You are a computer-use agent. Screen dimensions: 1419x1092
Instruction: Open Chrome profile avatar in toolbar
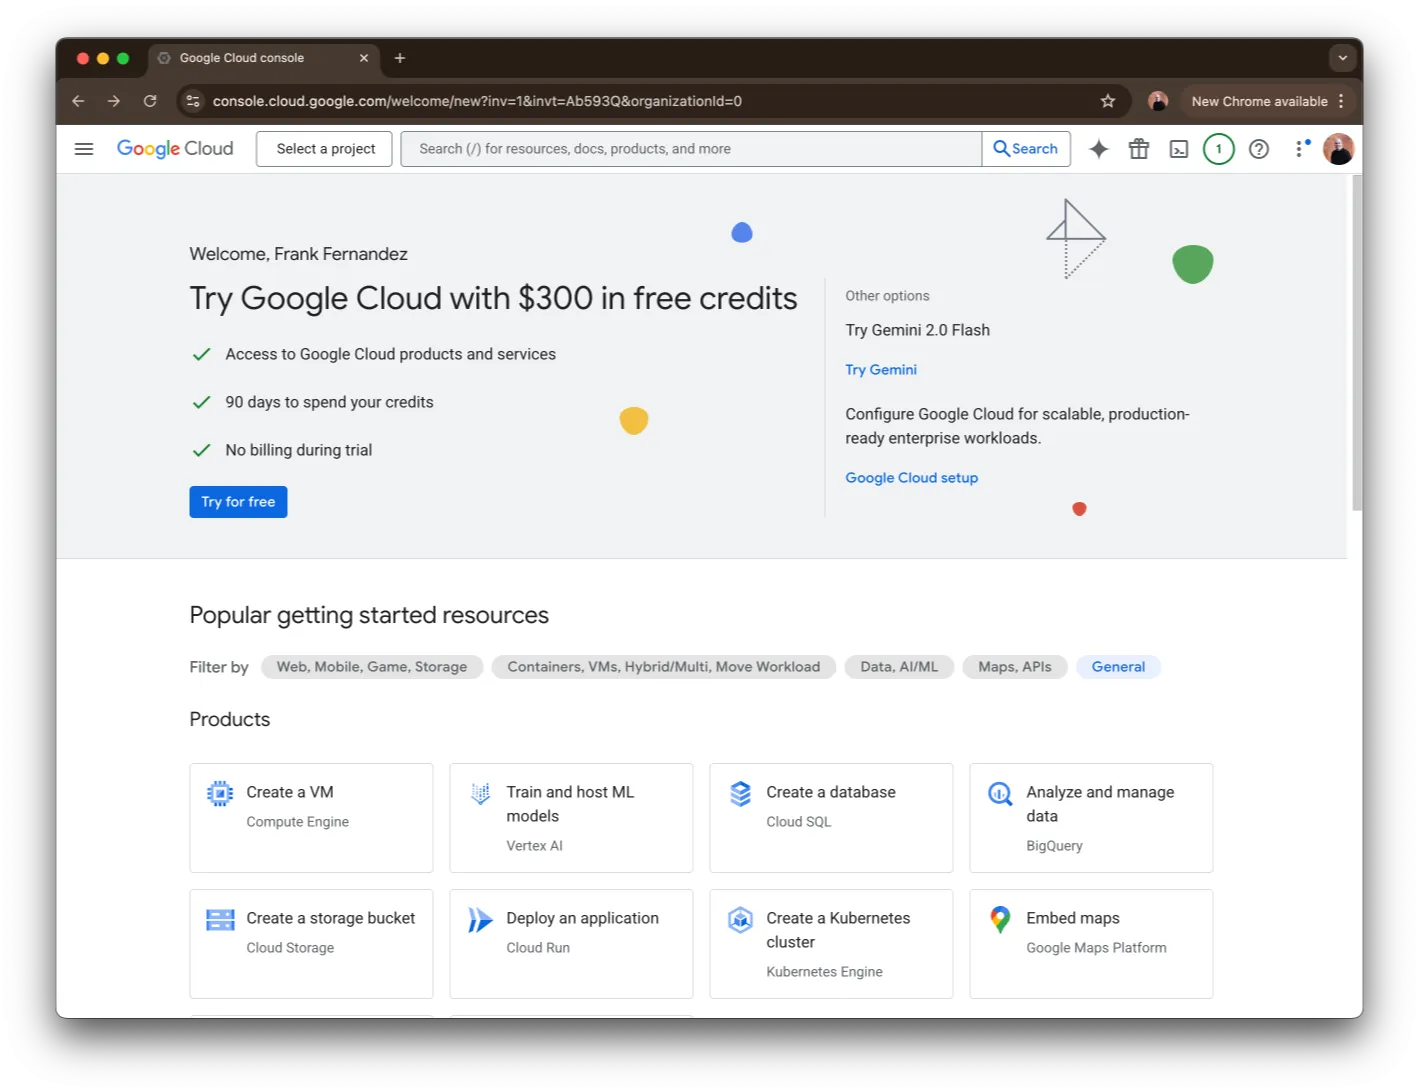1158,101
